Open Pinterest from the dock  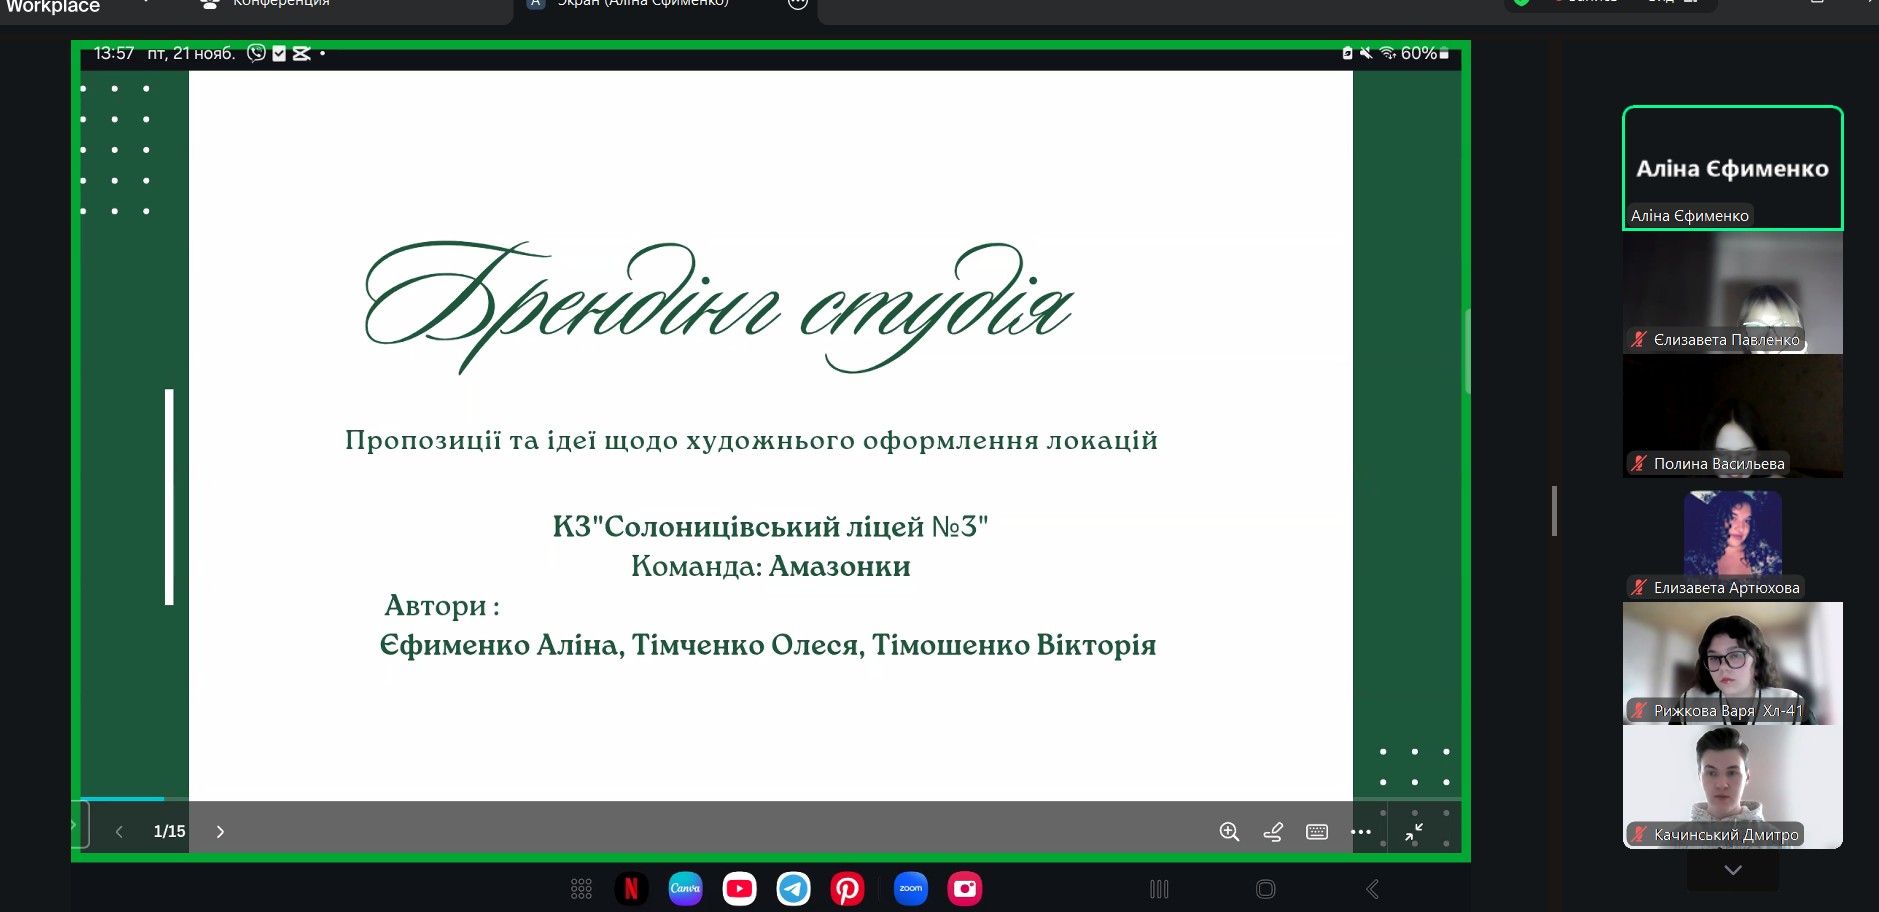point(847,888)
